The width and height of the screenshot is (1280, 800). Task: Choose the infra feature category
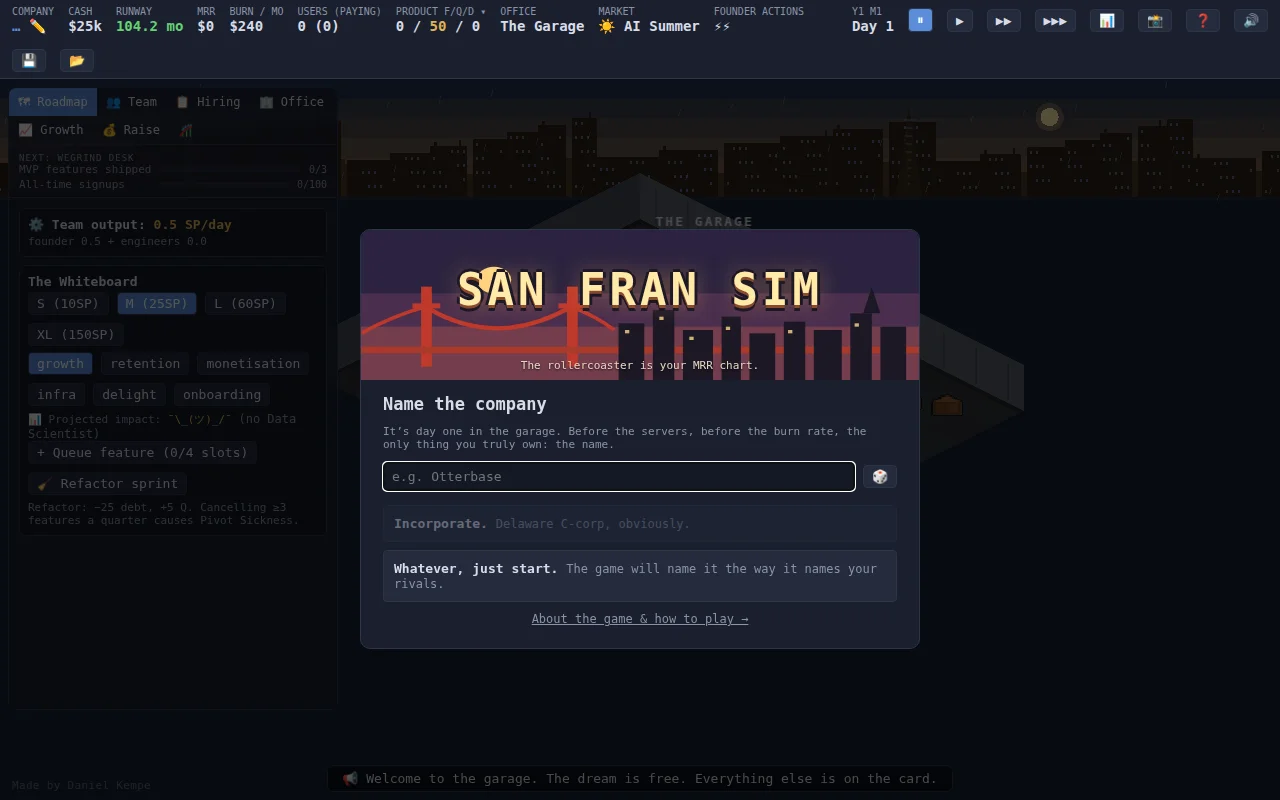[57, 395]
